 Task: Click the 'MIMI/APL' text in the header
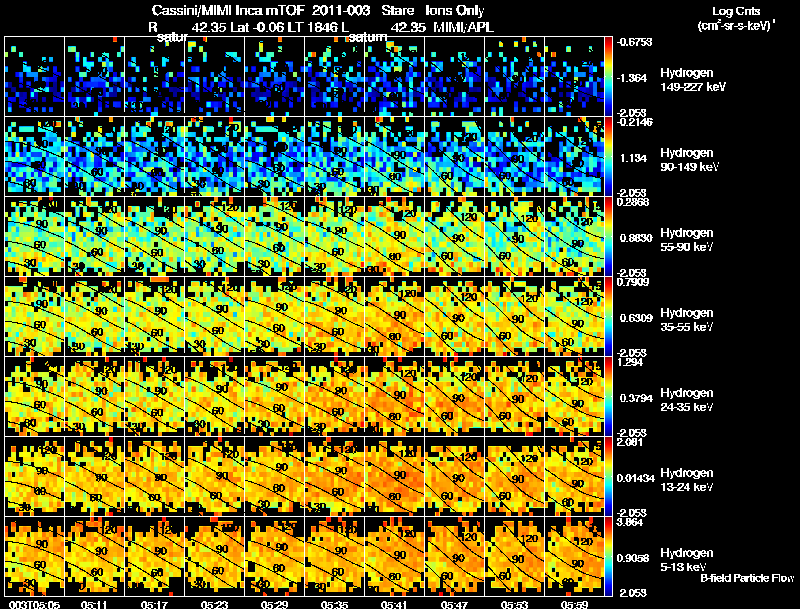tap(463, 27)
